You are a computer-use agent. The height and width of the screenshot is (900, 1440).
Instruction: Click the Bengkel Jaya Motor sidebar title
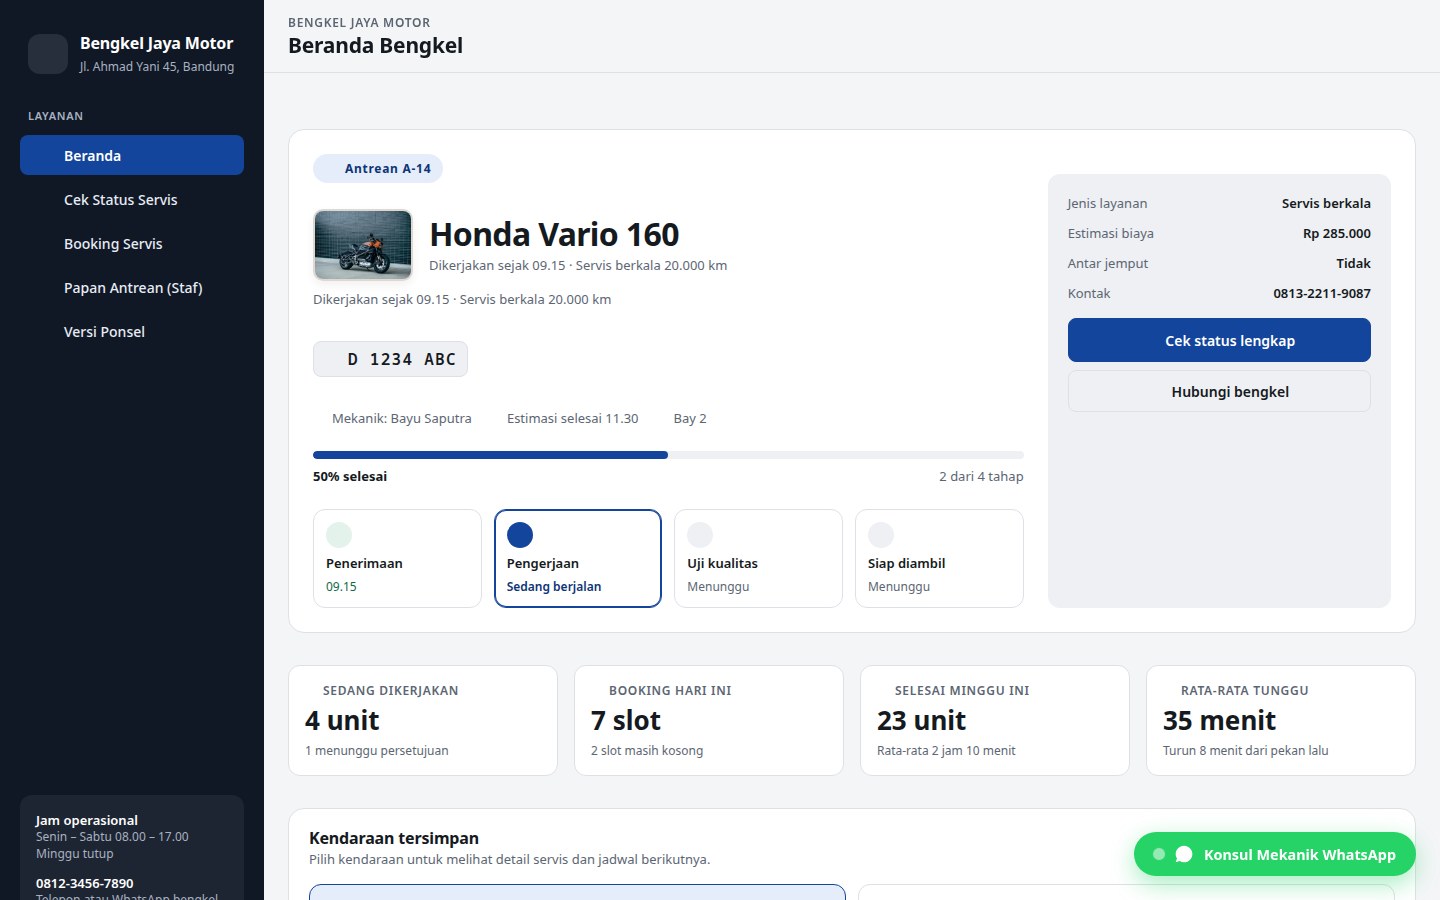[156, 43]
